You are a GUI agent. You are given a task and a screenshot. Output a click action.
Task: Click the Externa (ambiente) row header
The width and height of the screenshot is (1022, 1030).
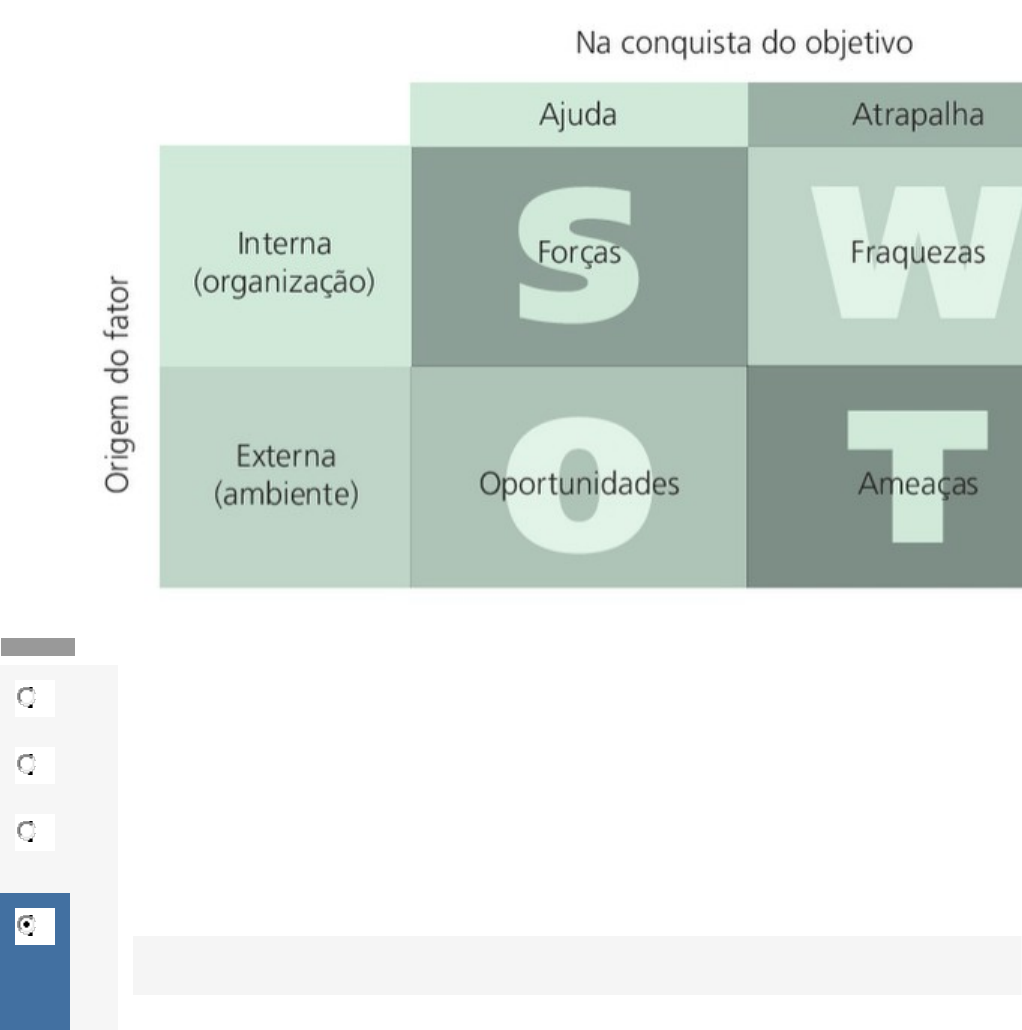(285, 475)
